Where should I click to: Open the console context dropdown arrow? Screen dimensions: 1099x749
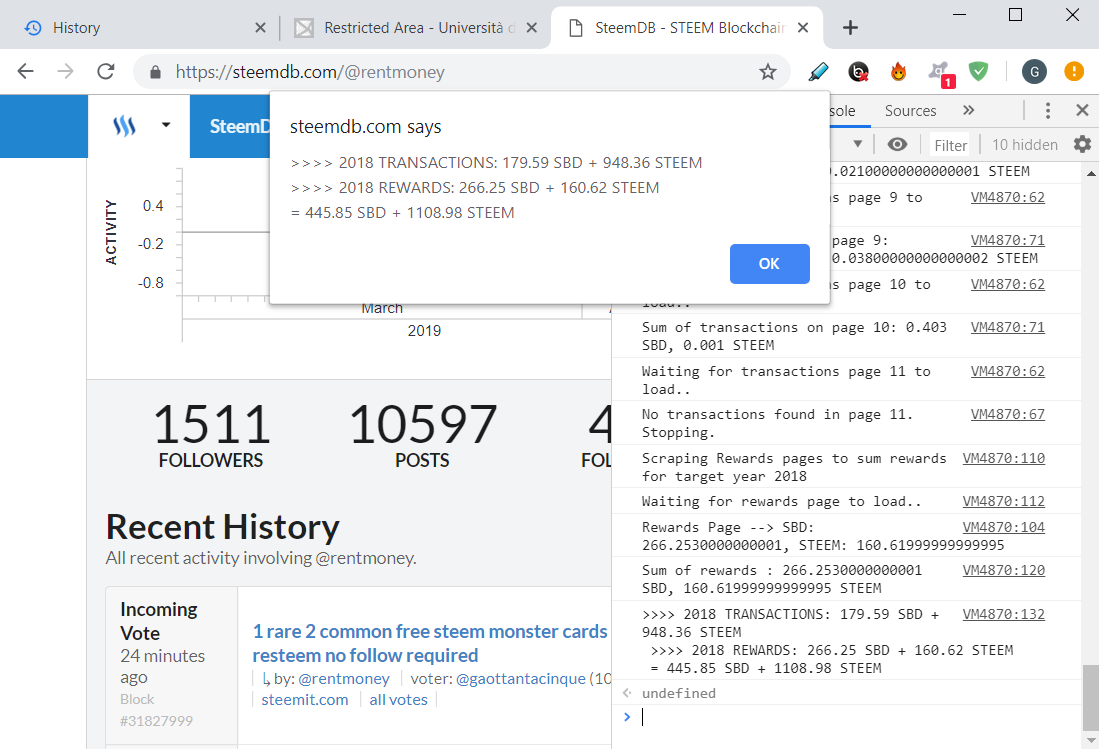point(857,144)
